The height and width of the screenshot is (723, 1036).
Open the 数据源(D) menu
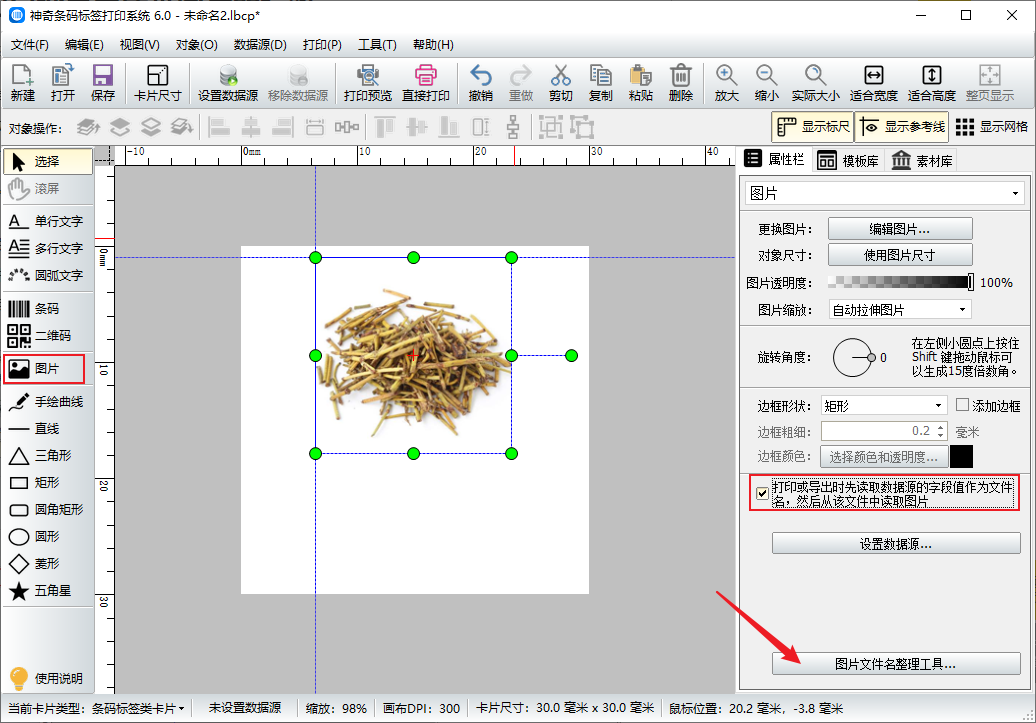pos(260,45)
